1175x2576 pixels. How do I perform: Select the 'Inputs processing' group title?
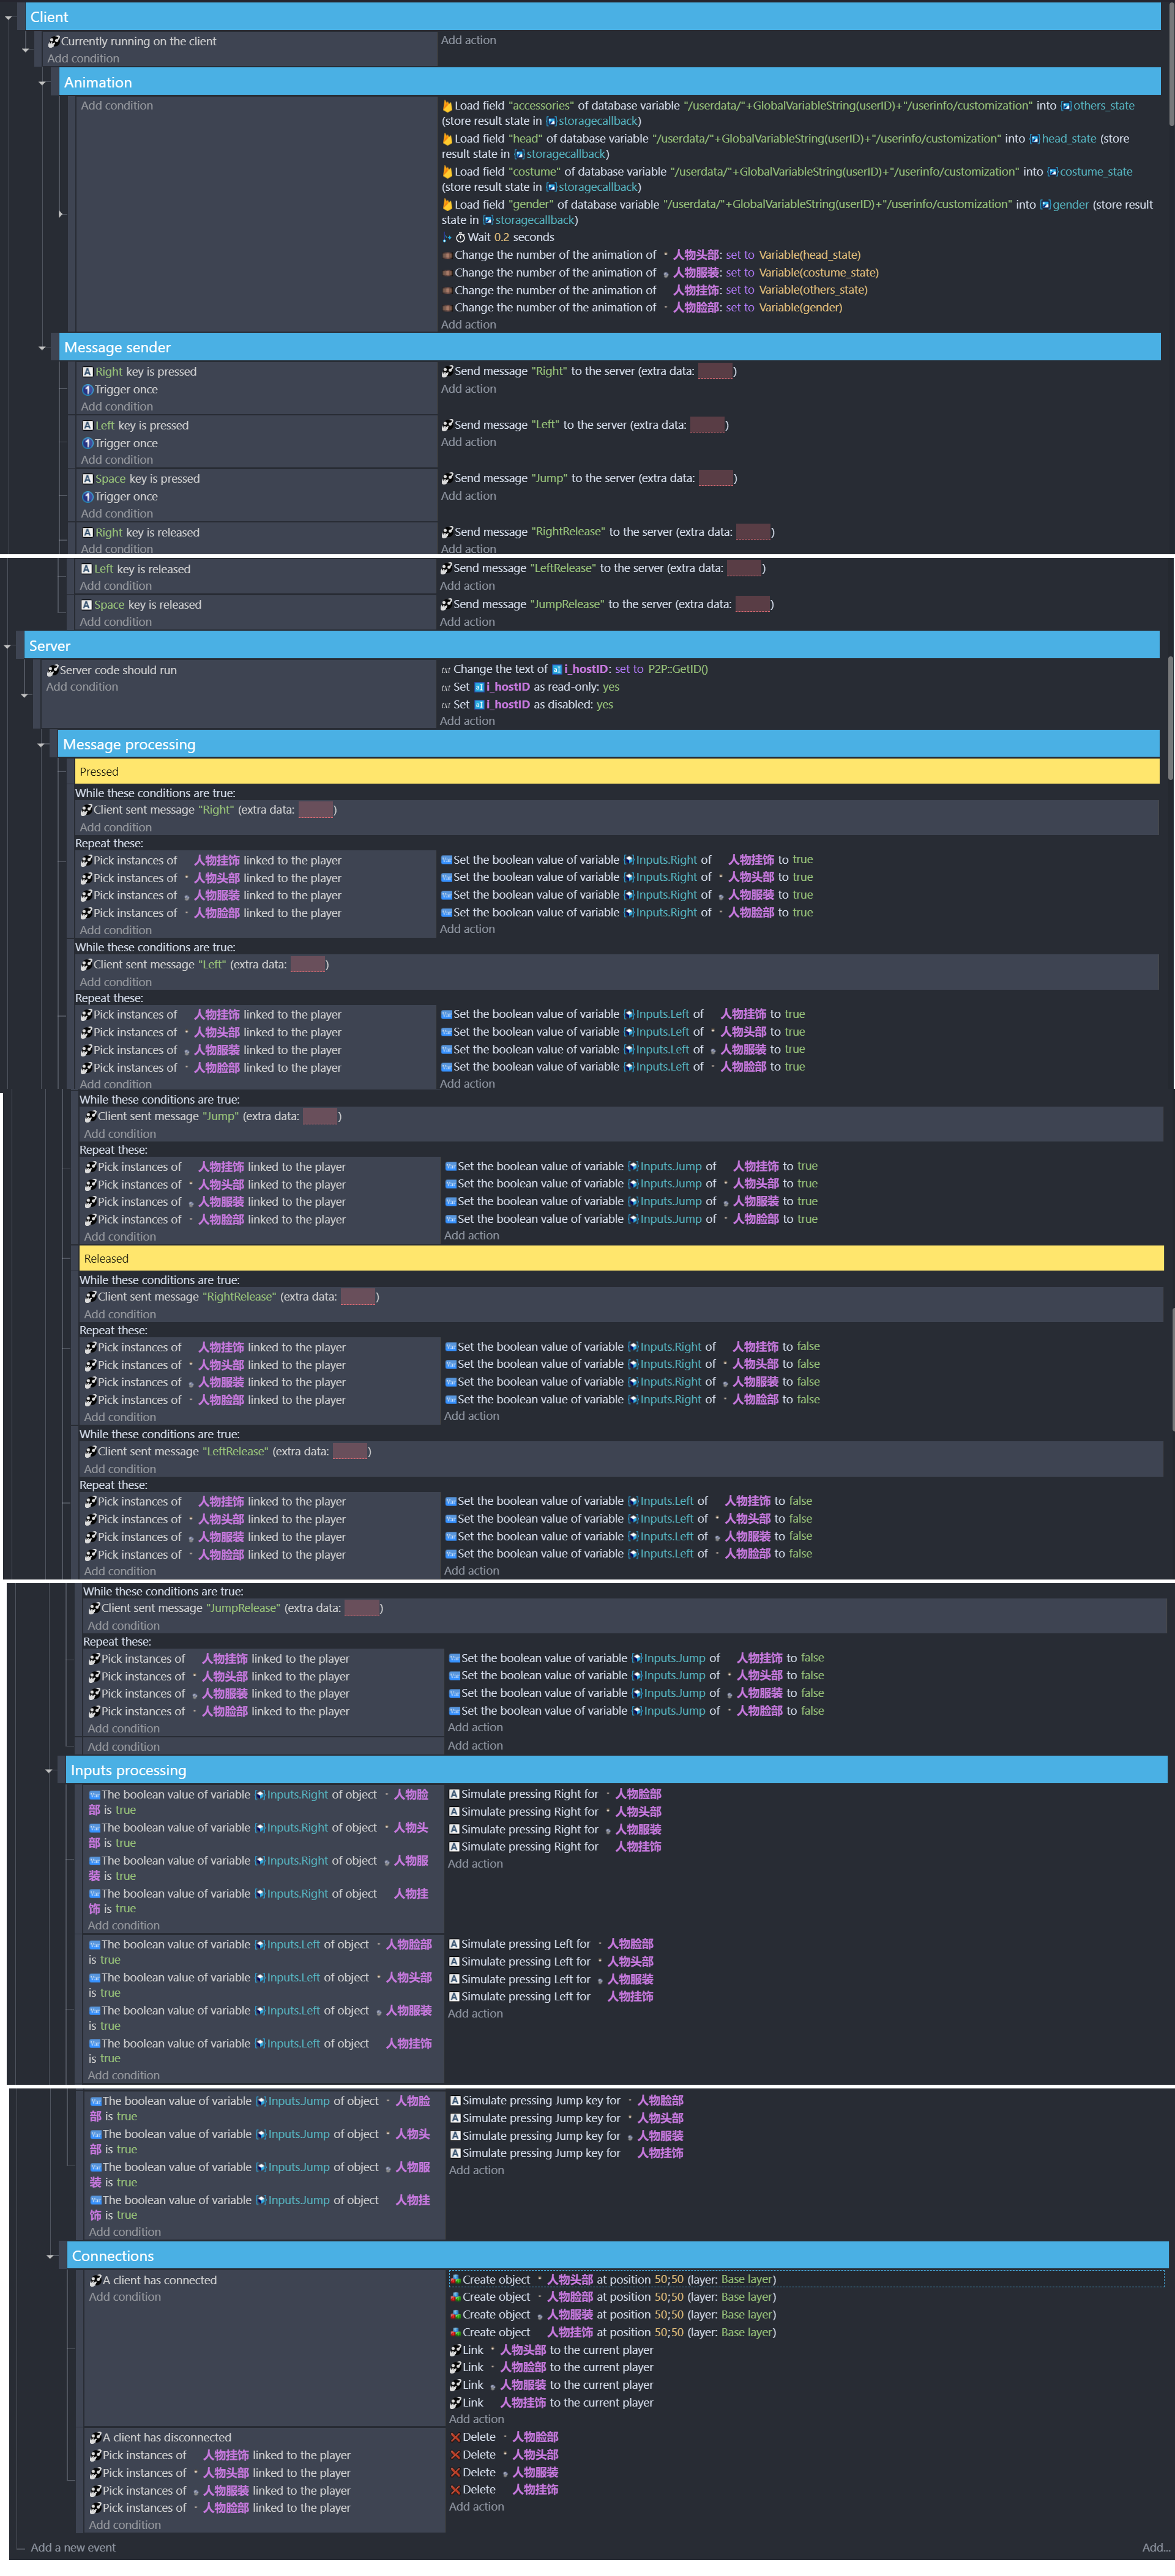[129, 1771]
